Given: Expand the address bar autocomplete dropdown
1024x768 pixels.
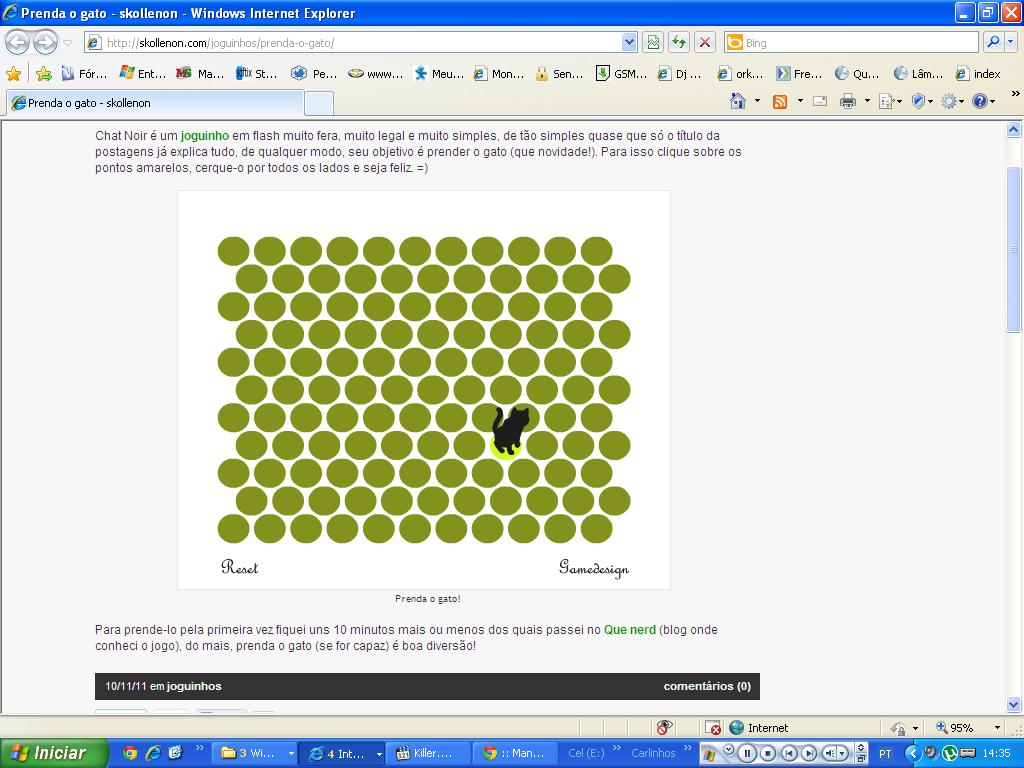Looking at the screenshot, I should point(629,43).
